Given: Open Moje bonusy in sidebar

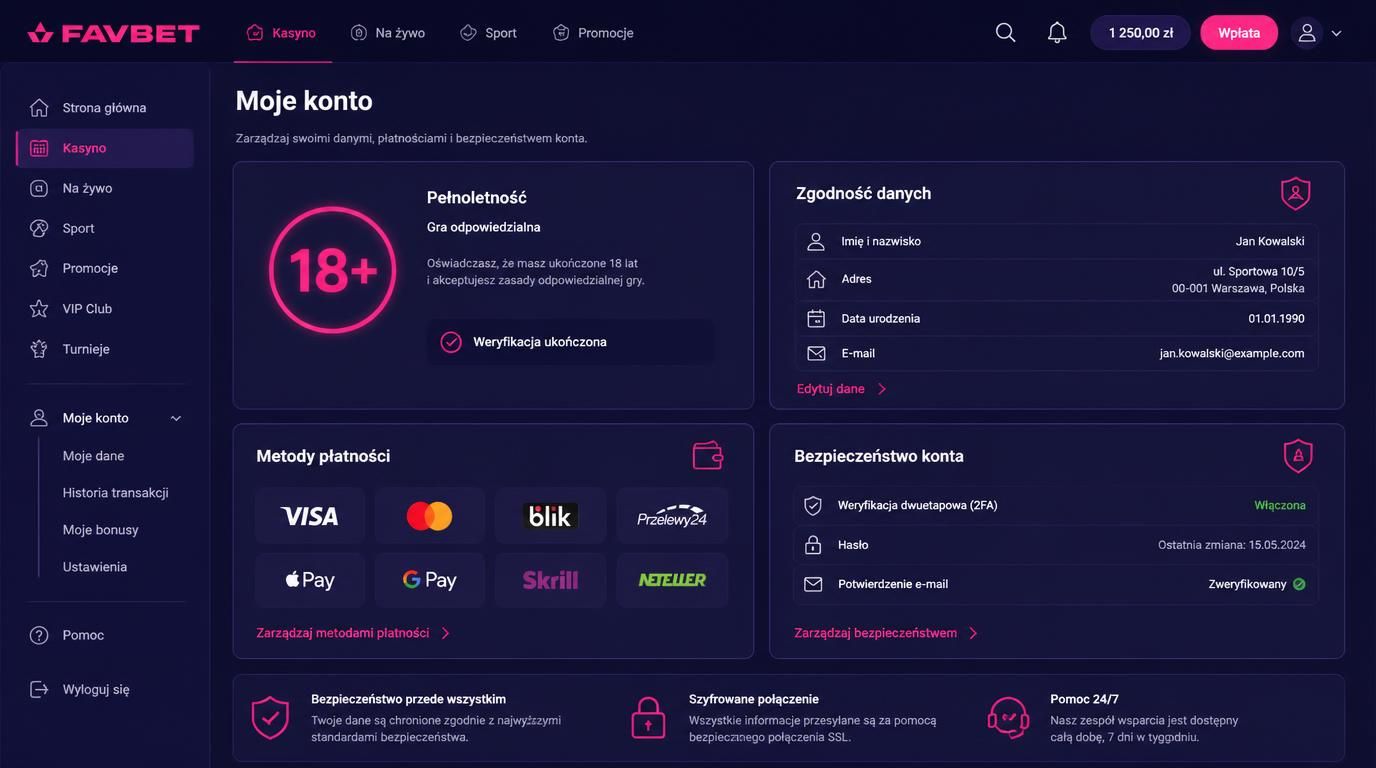Looking at the screenshot, I should coord(101,530).
